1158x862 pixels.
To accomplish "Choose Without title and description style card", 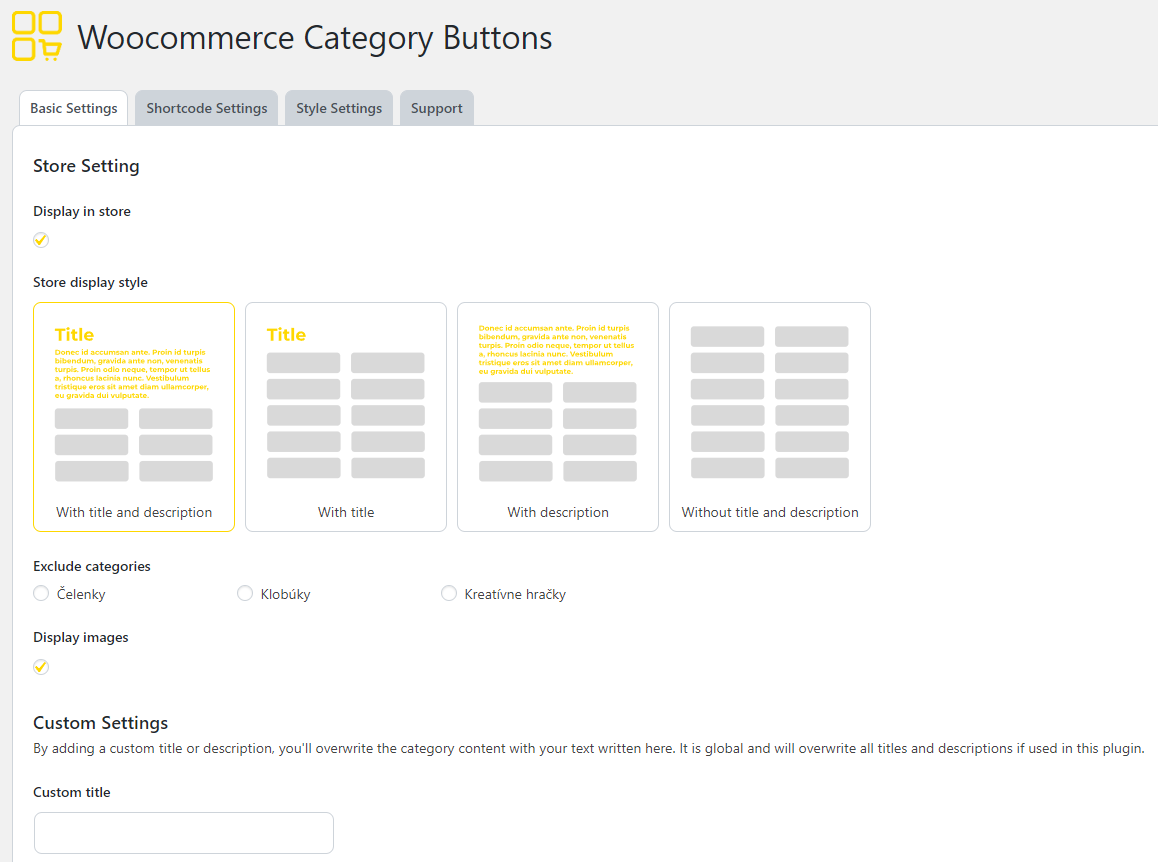I will click(x=770, y=417).
